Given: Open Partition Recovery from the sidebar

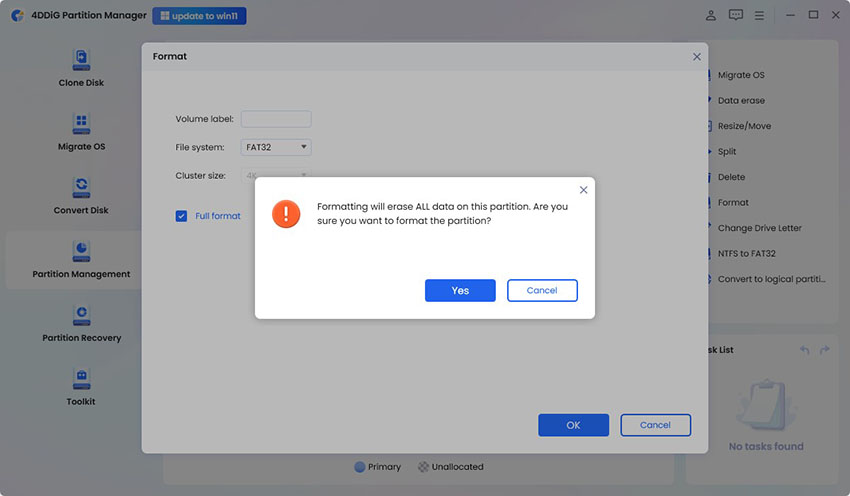Looking at the screenshot, I should point(81,324).
